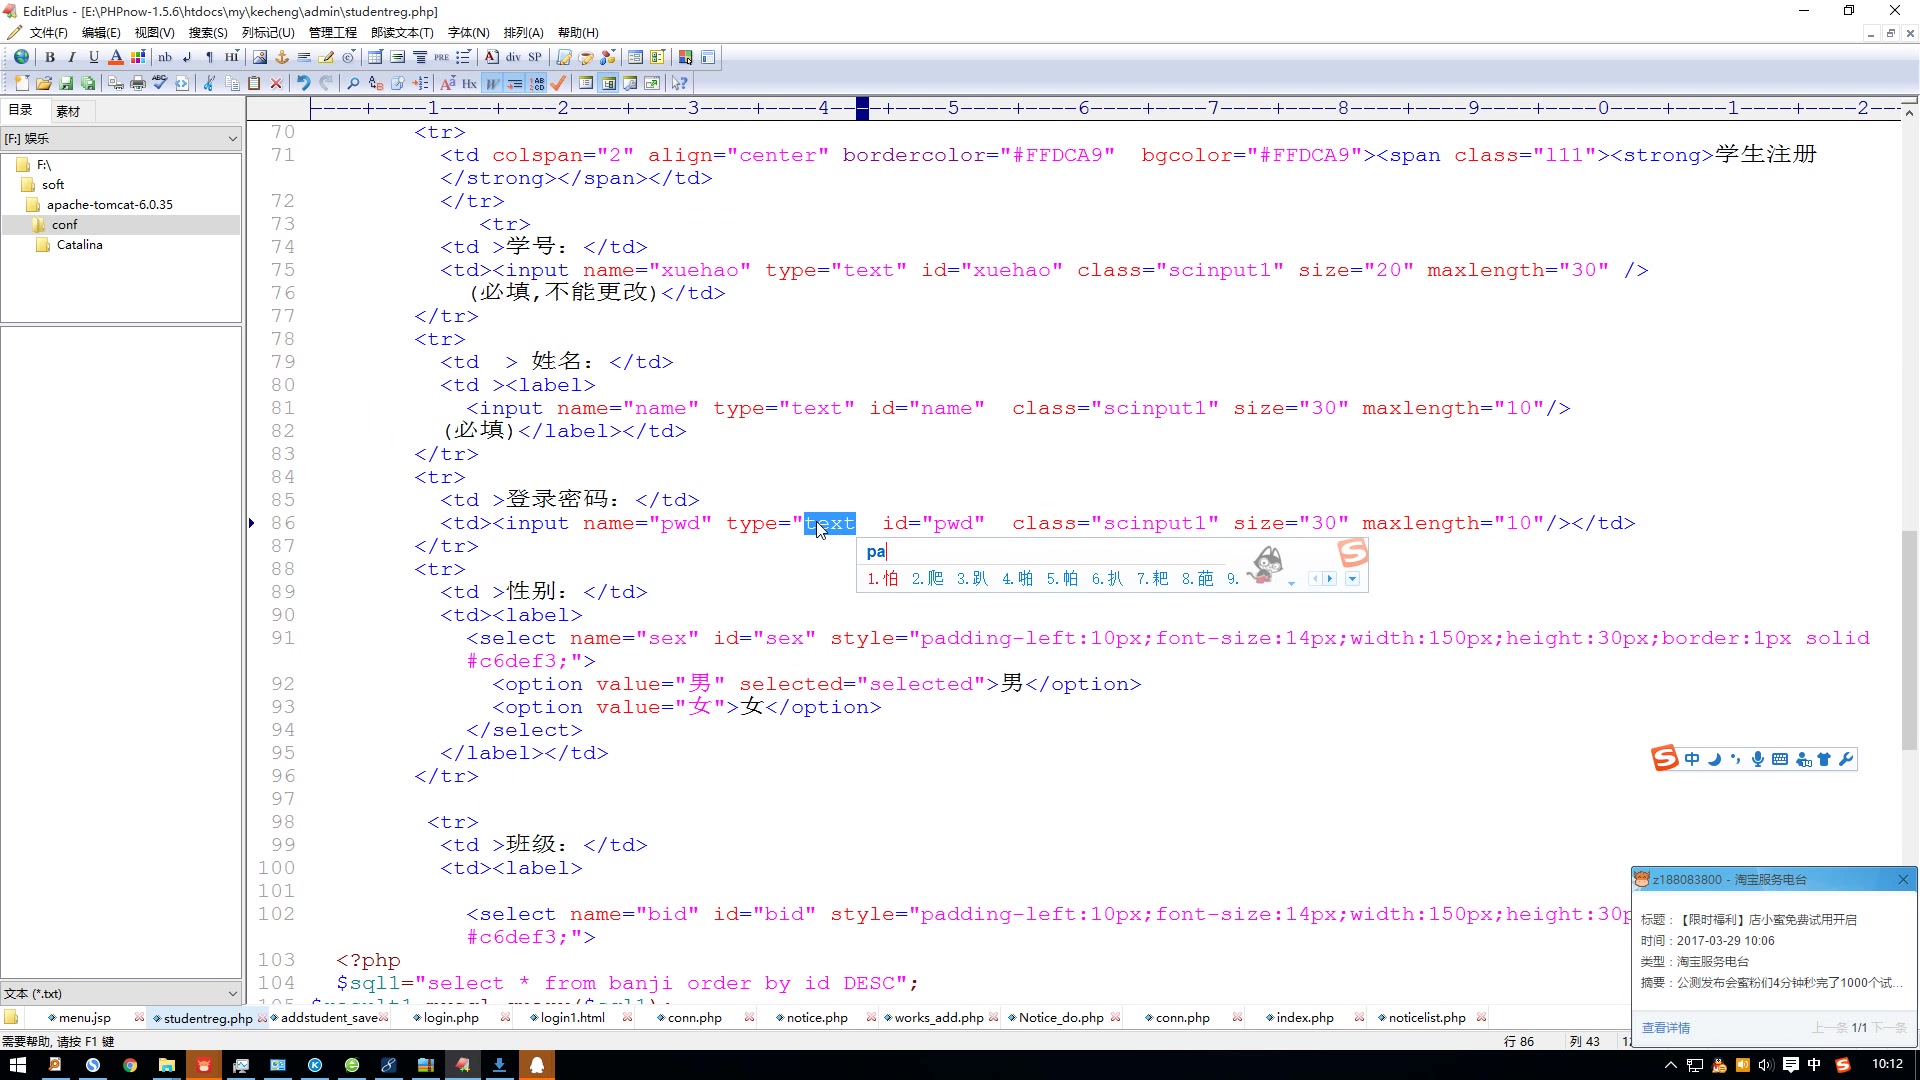Click the red check mark toolbar icon
Screen dimensions: 1920x1080
[x=558, y=83]
